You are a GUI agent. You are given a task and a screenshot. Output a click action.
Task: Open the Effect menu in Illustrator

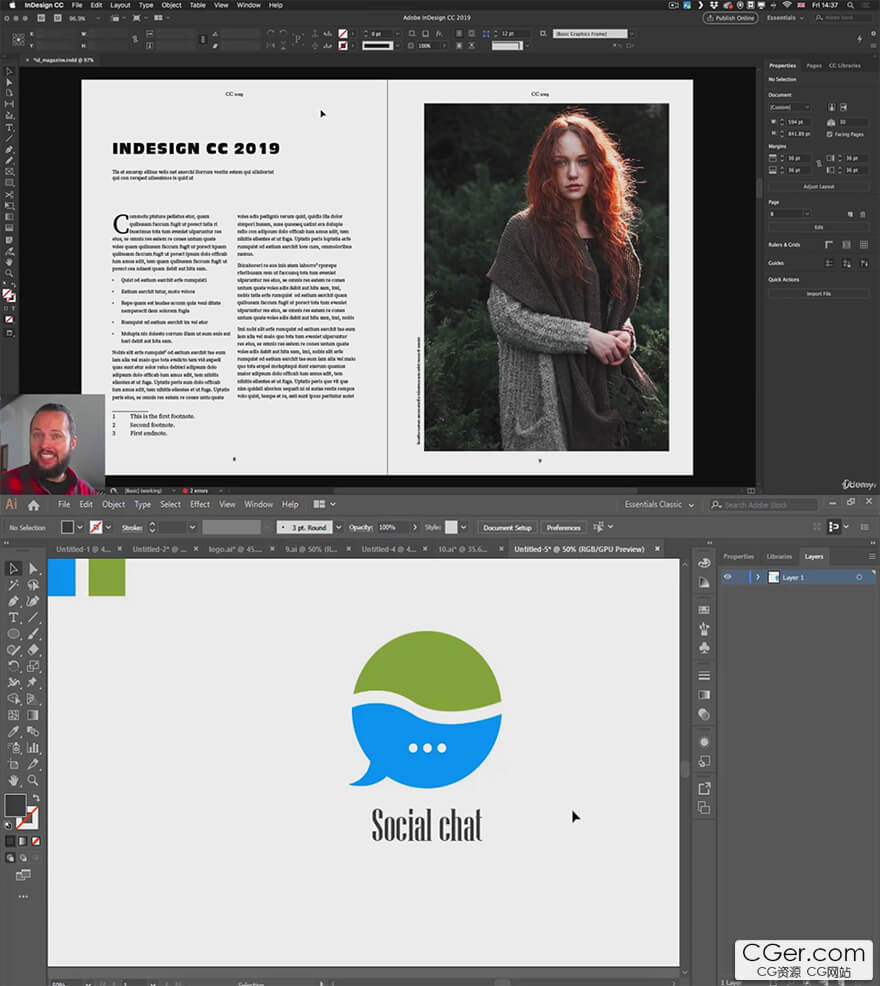pyautogui.click(x=199, y=504)
